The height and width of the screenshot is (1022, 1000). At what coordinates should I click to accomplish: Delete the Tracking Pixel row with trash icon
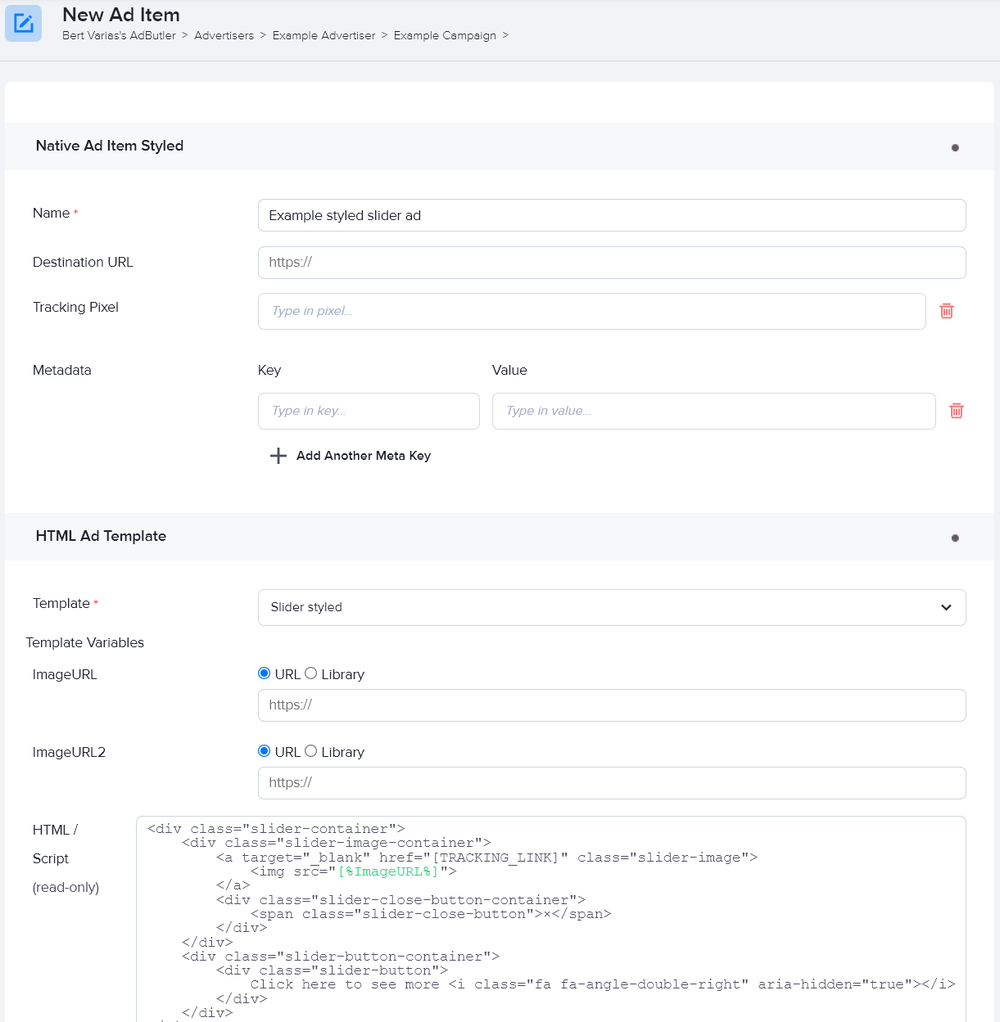(x=947, y=311)
